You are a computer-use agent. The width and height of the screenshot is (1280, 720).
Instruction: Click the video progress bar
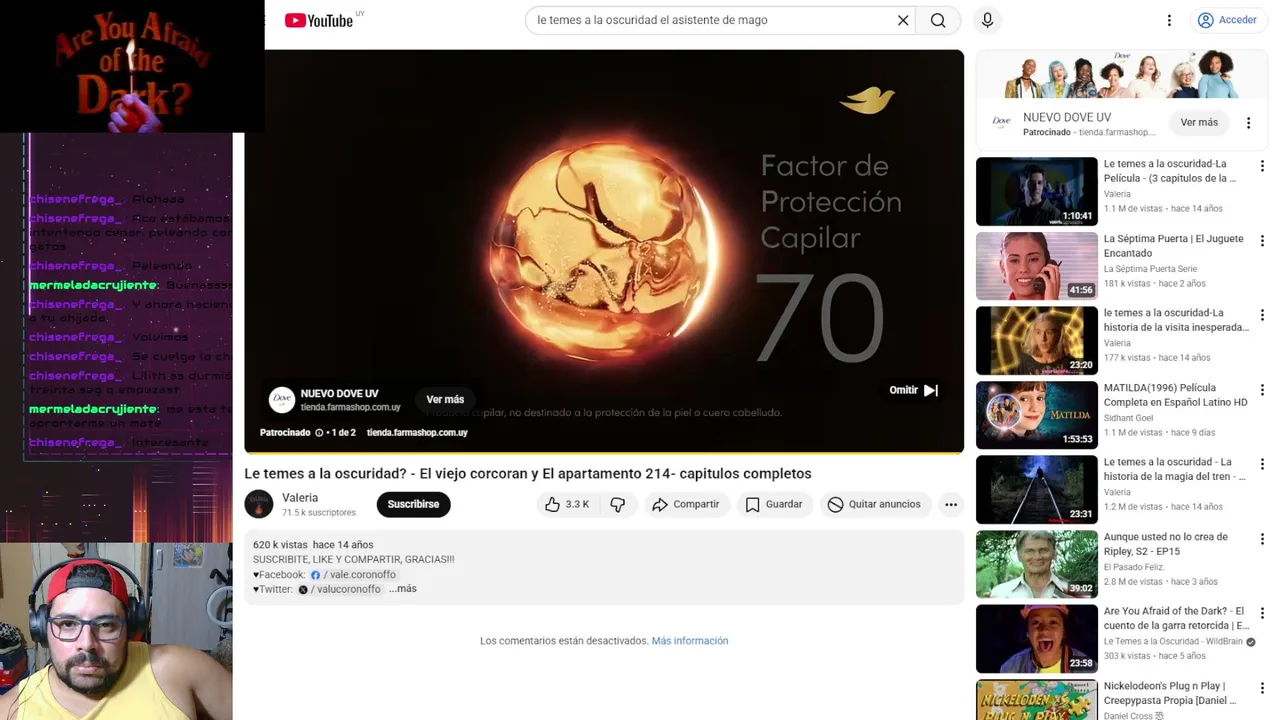coord(604,452)
